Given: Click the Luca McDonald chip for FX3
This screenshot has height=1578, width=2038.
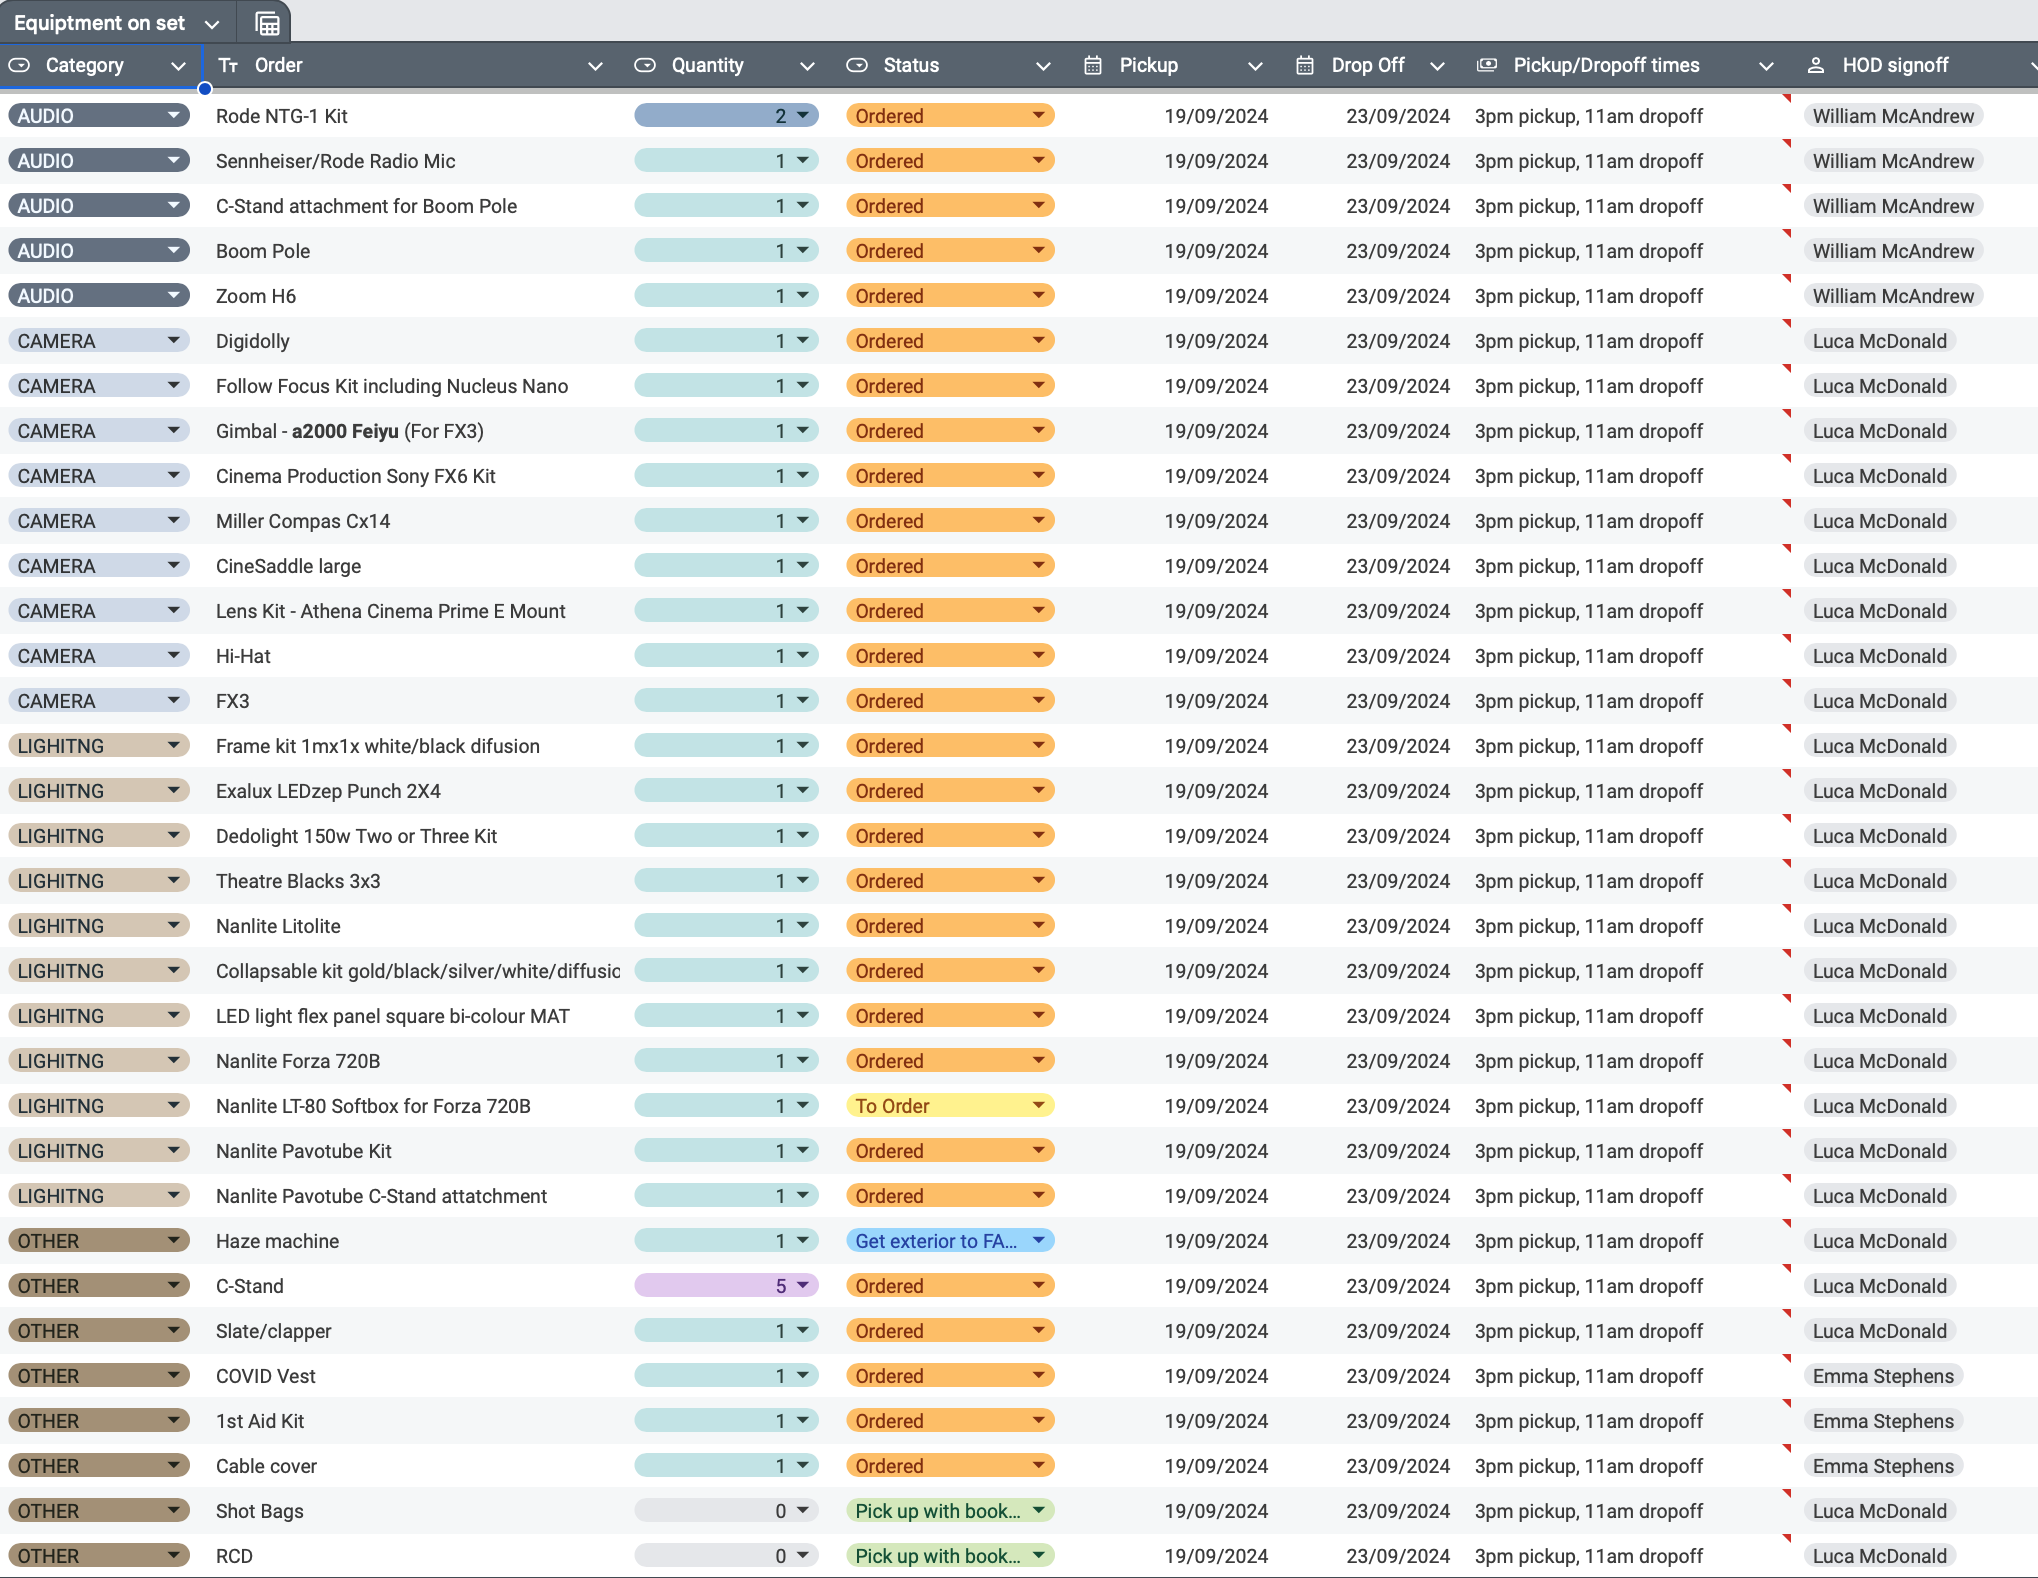Looking at the screenshot, I should 1879,701.
